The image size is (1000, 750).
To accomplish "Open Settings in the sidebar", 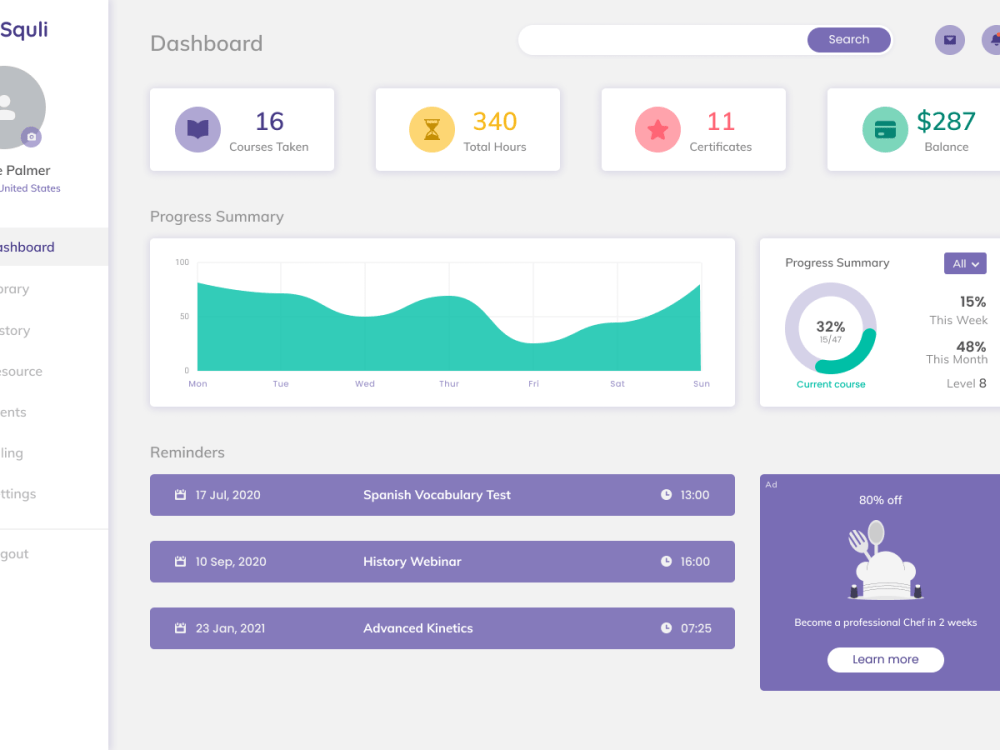I will coord(18,494).
